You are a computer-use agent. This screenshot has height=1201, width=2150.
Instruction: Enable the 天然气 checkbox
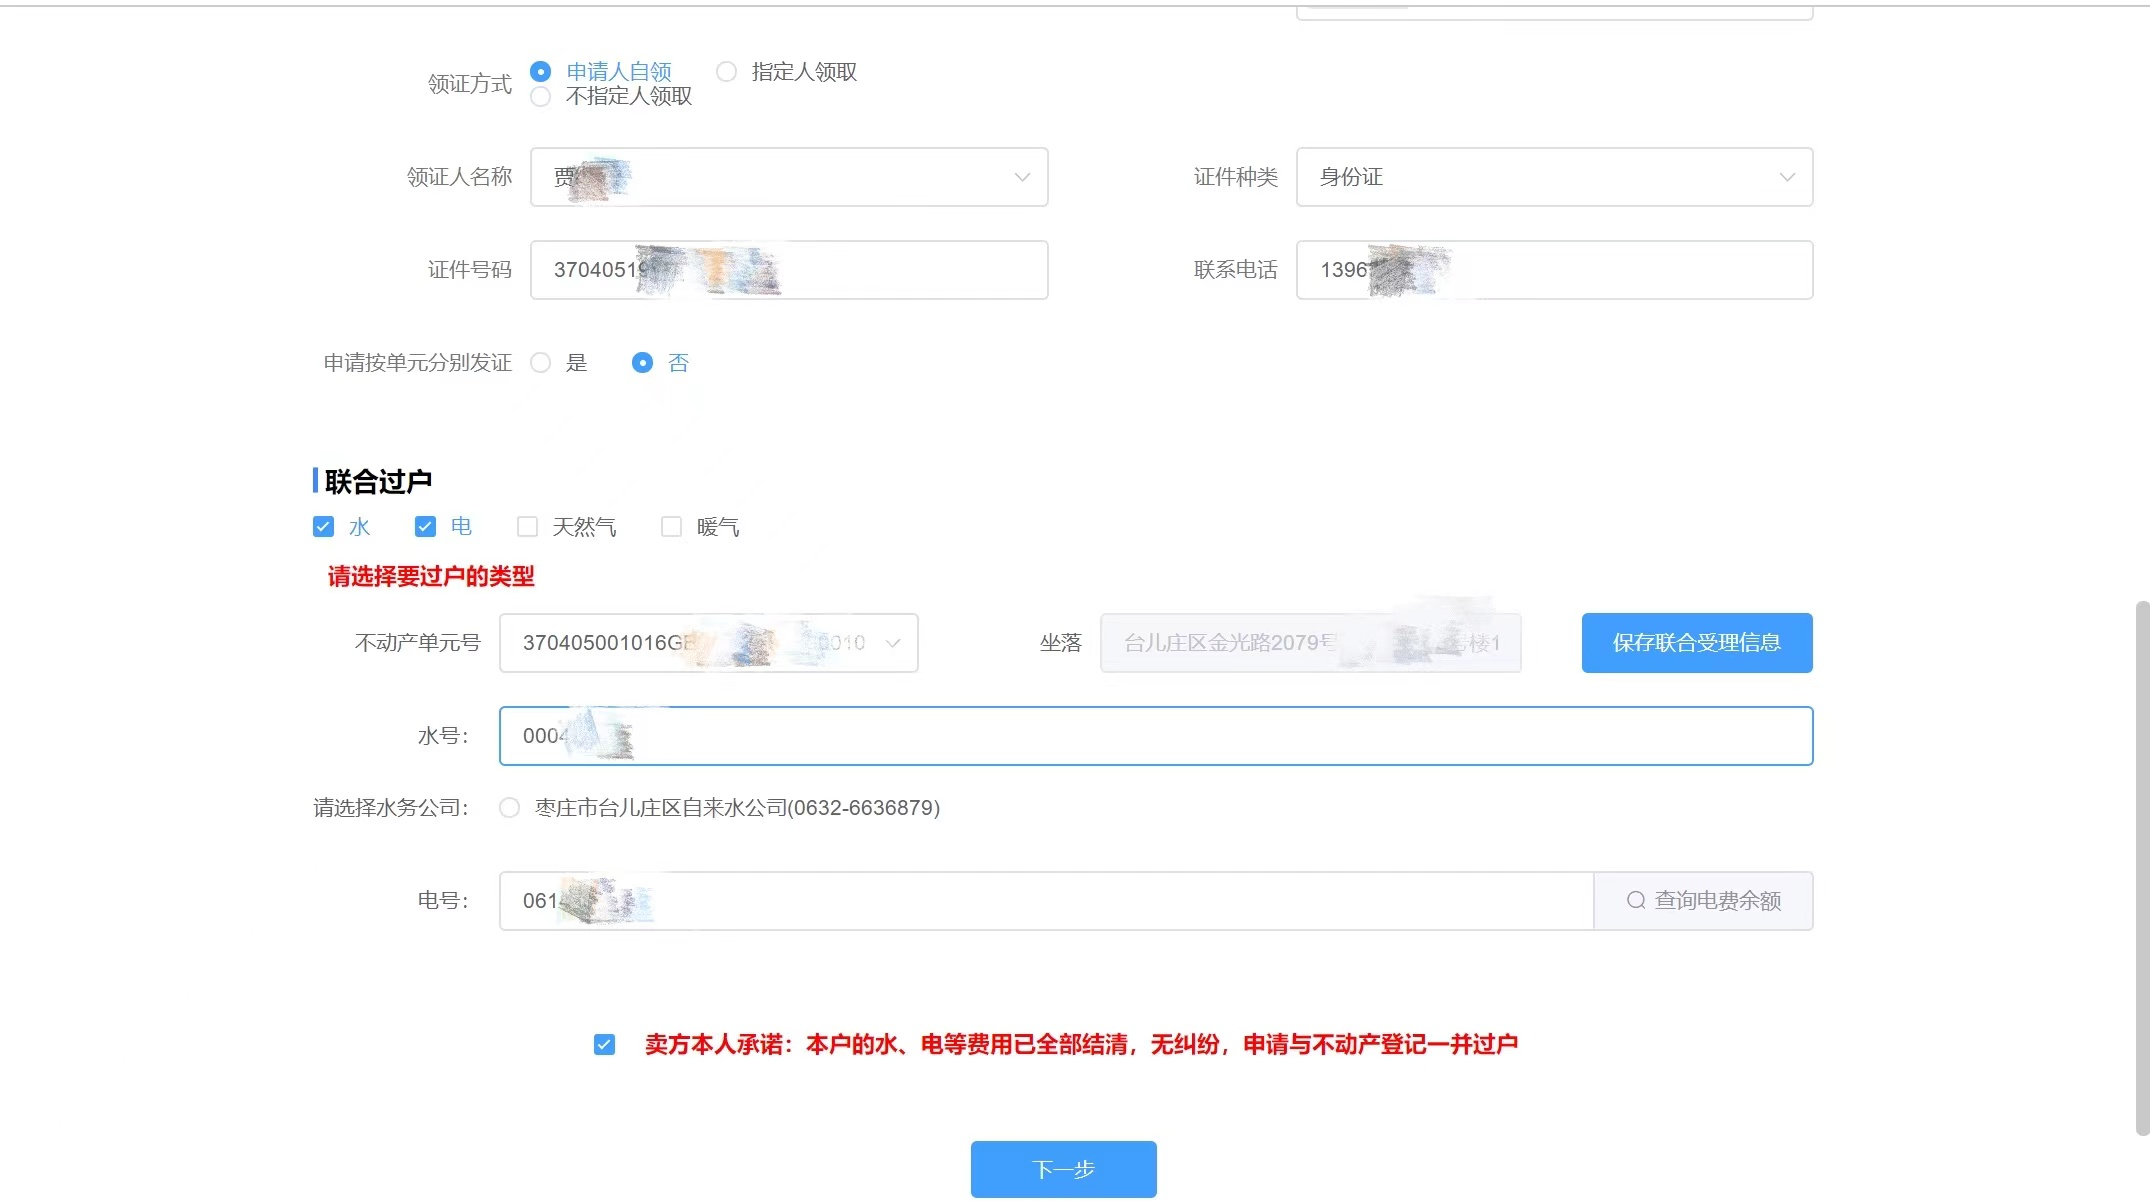pyautogui.click(x=527, y=527)
